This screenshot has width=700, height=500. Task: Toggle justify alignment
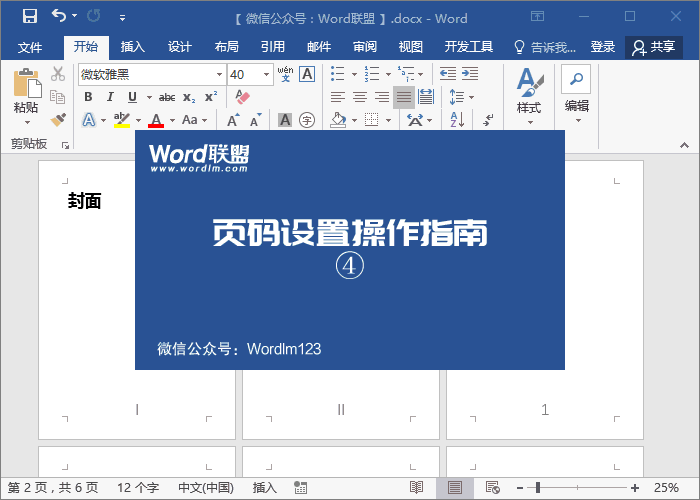(404, 97)
